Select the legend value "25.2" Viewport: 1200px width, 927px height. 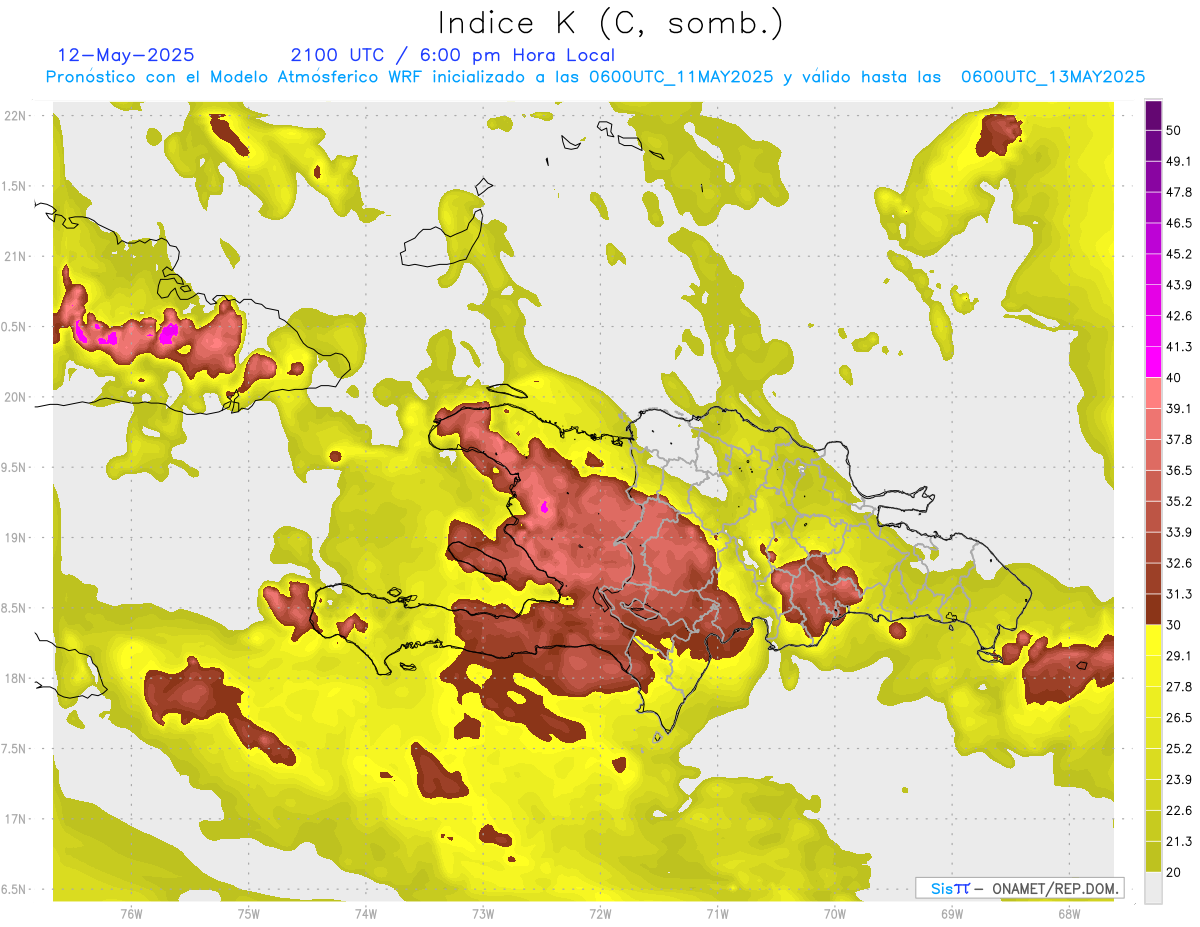pos(1179,749)
